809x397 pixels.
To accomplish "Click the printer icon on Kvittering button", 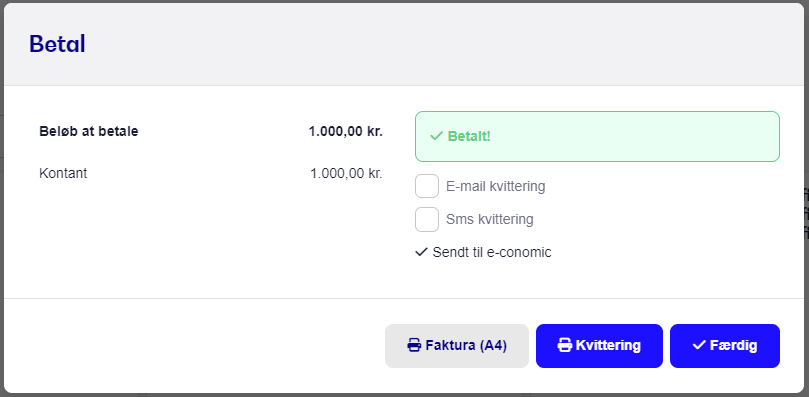I will 565,345.
